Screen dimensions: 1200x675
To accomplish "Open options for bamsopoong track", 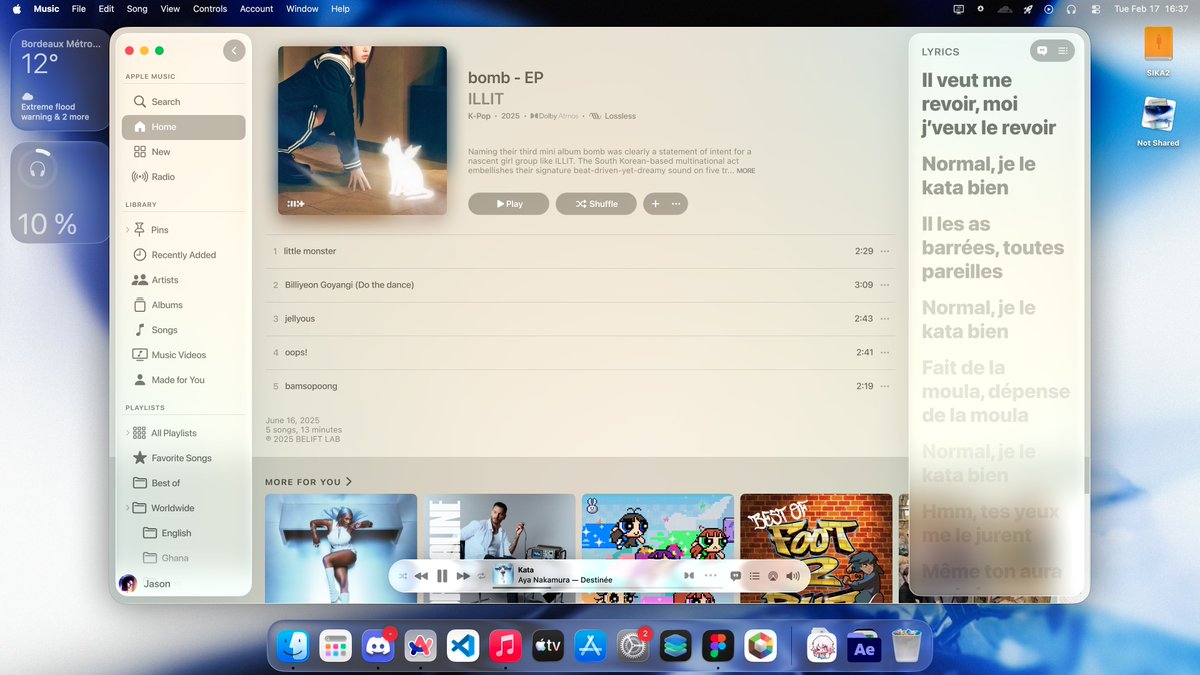I will coord(884,386).
